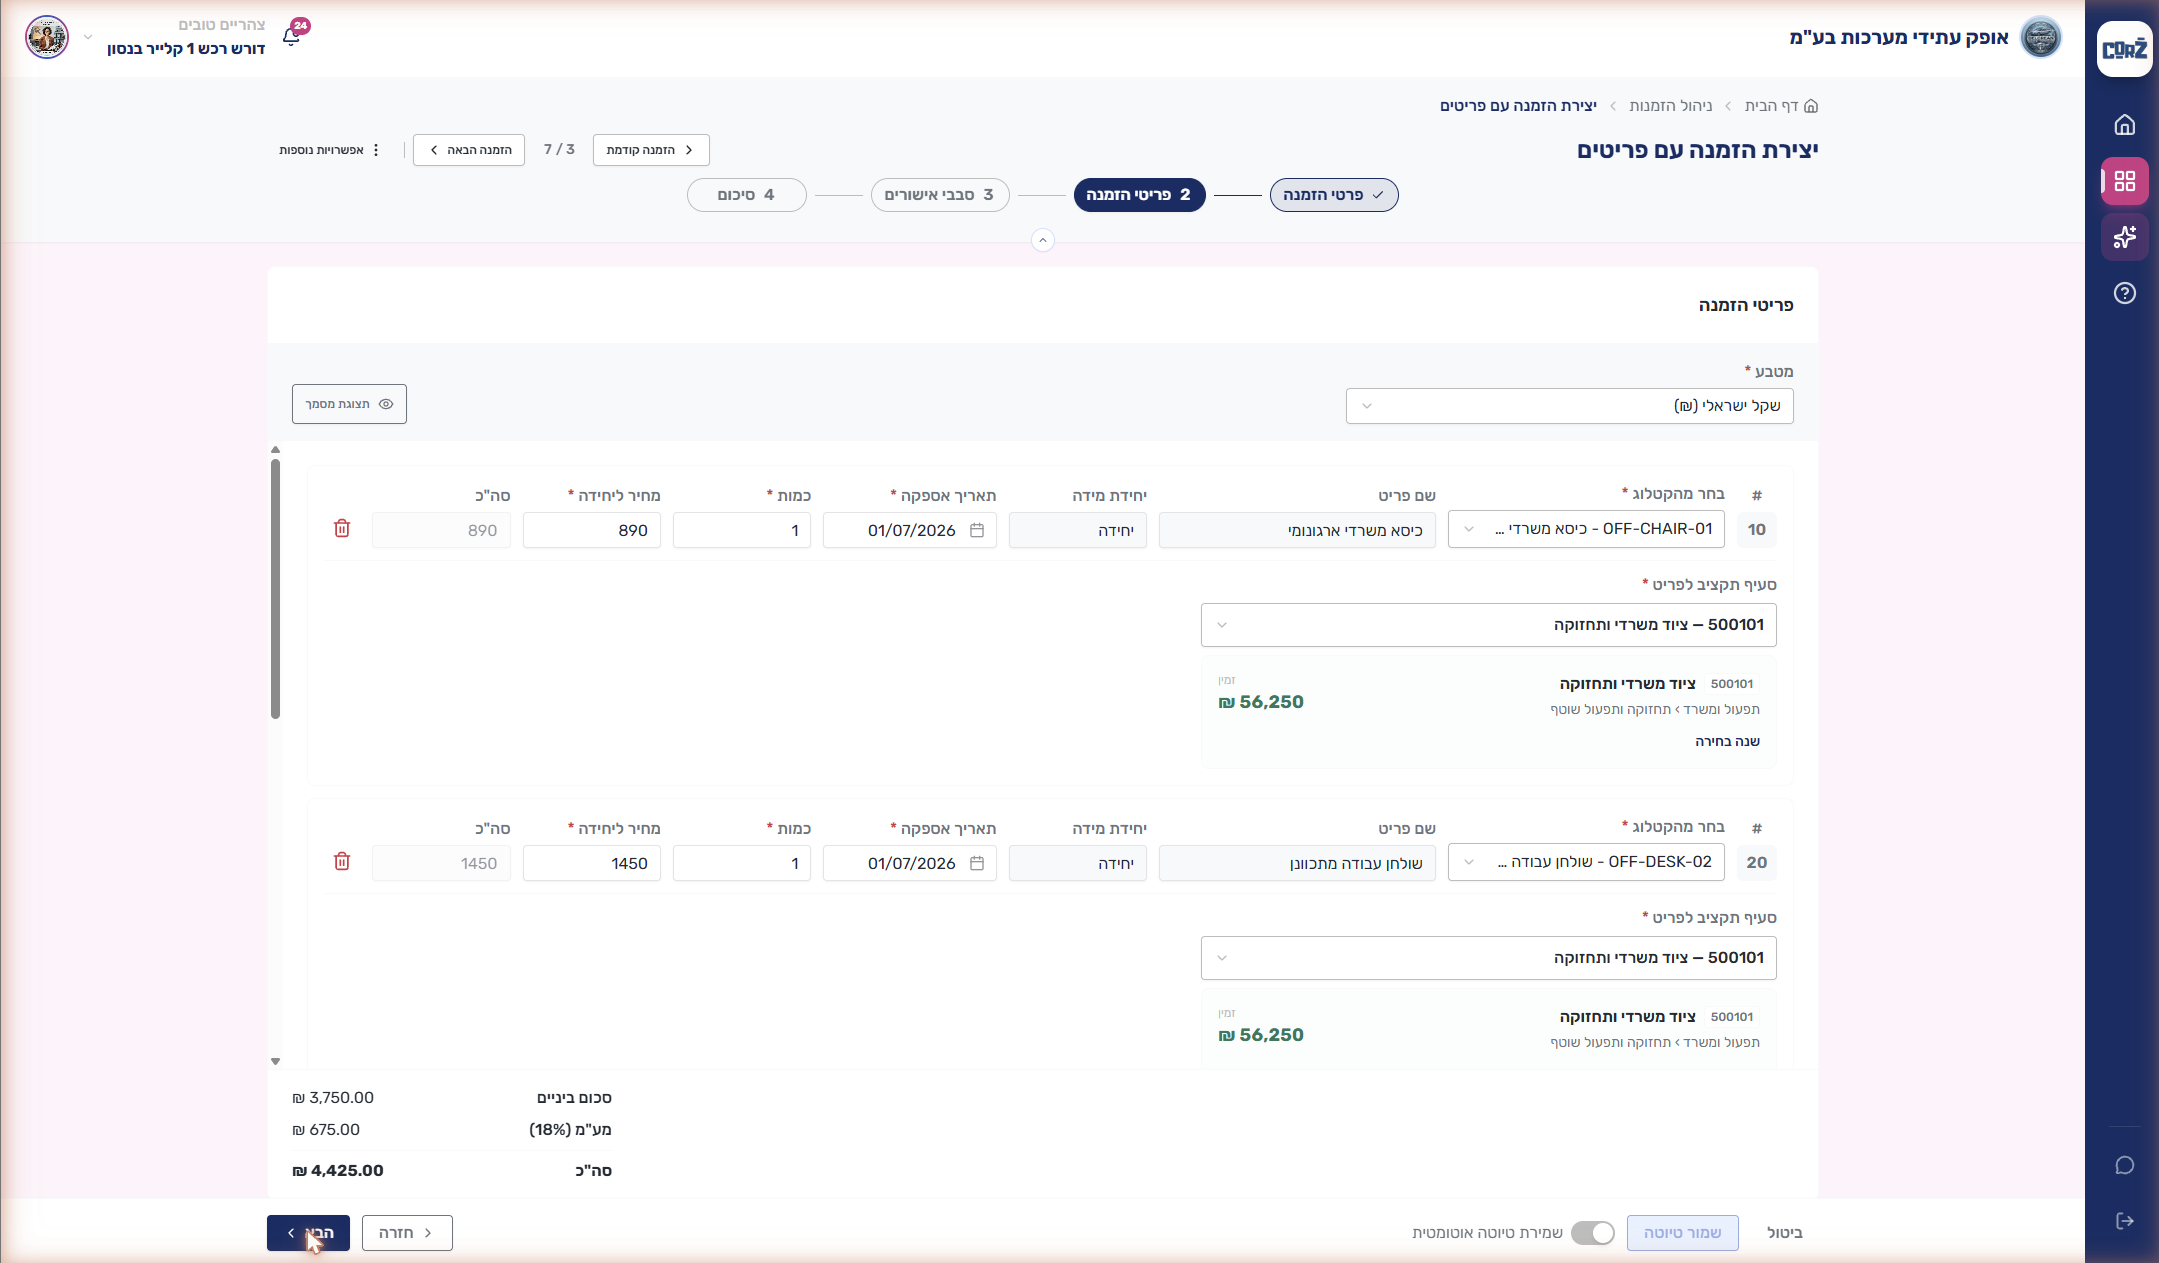The image size is (2159, 1263).
Task: Go to step 3 סבבי אישורים
Action: (x=940, y=195)
